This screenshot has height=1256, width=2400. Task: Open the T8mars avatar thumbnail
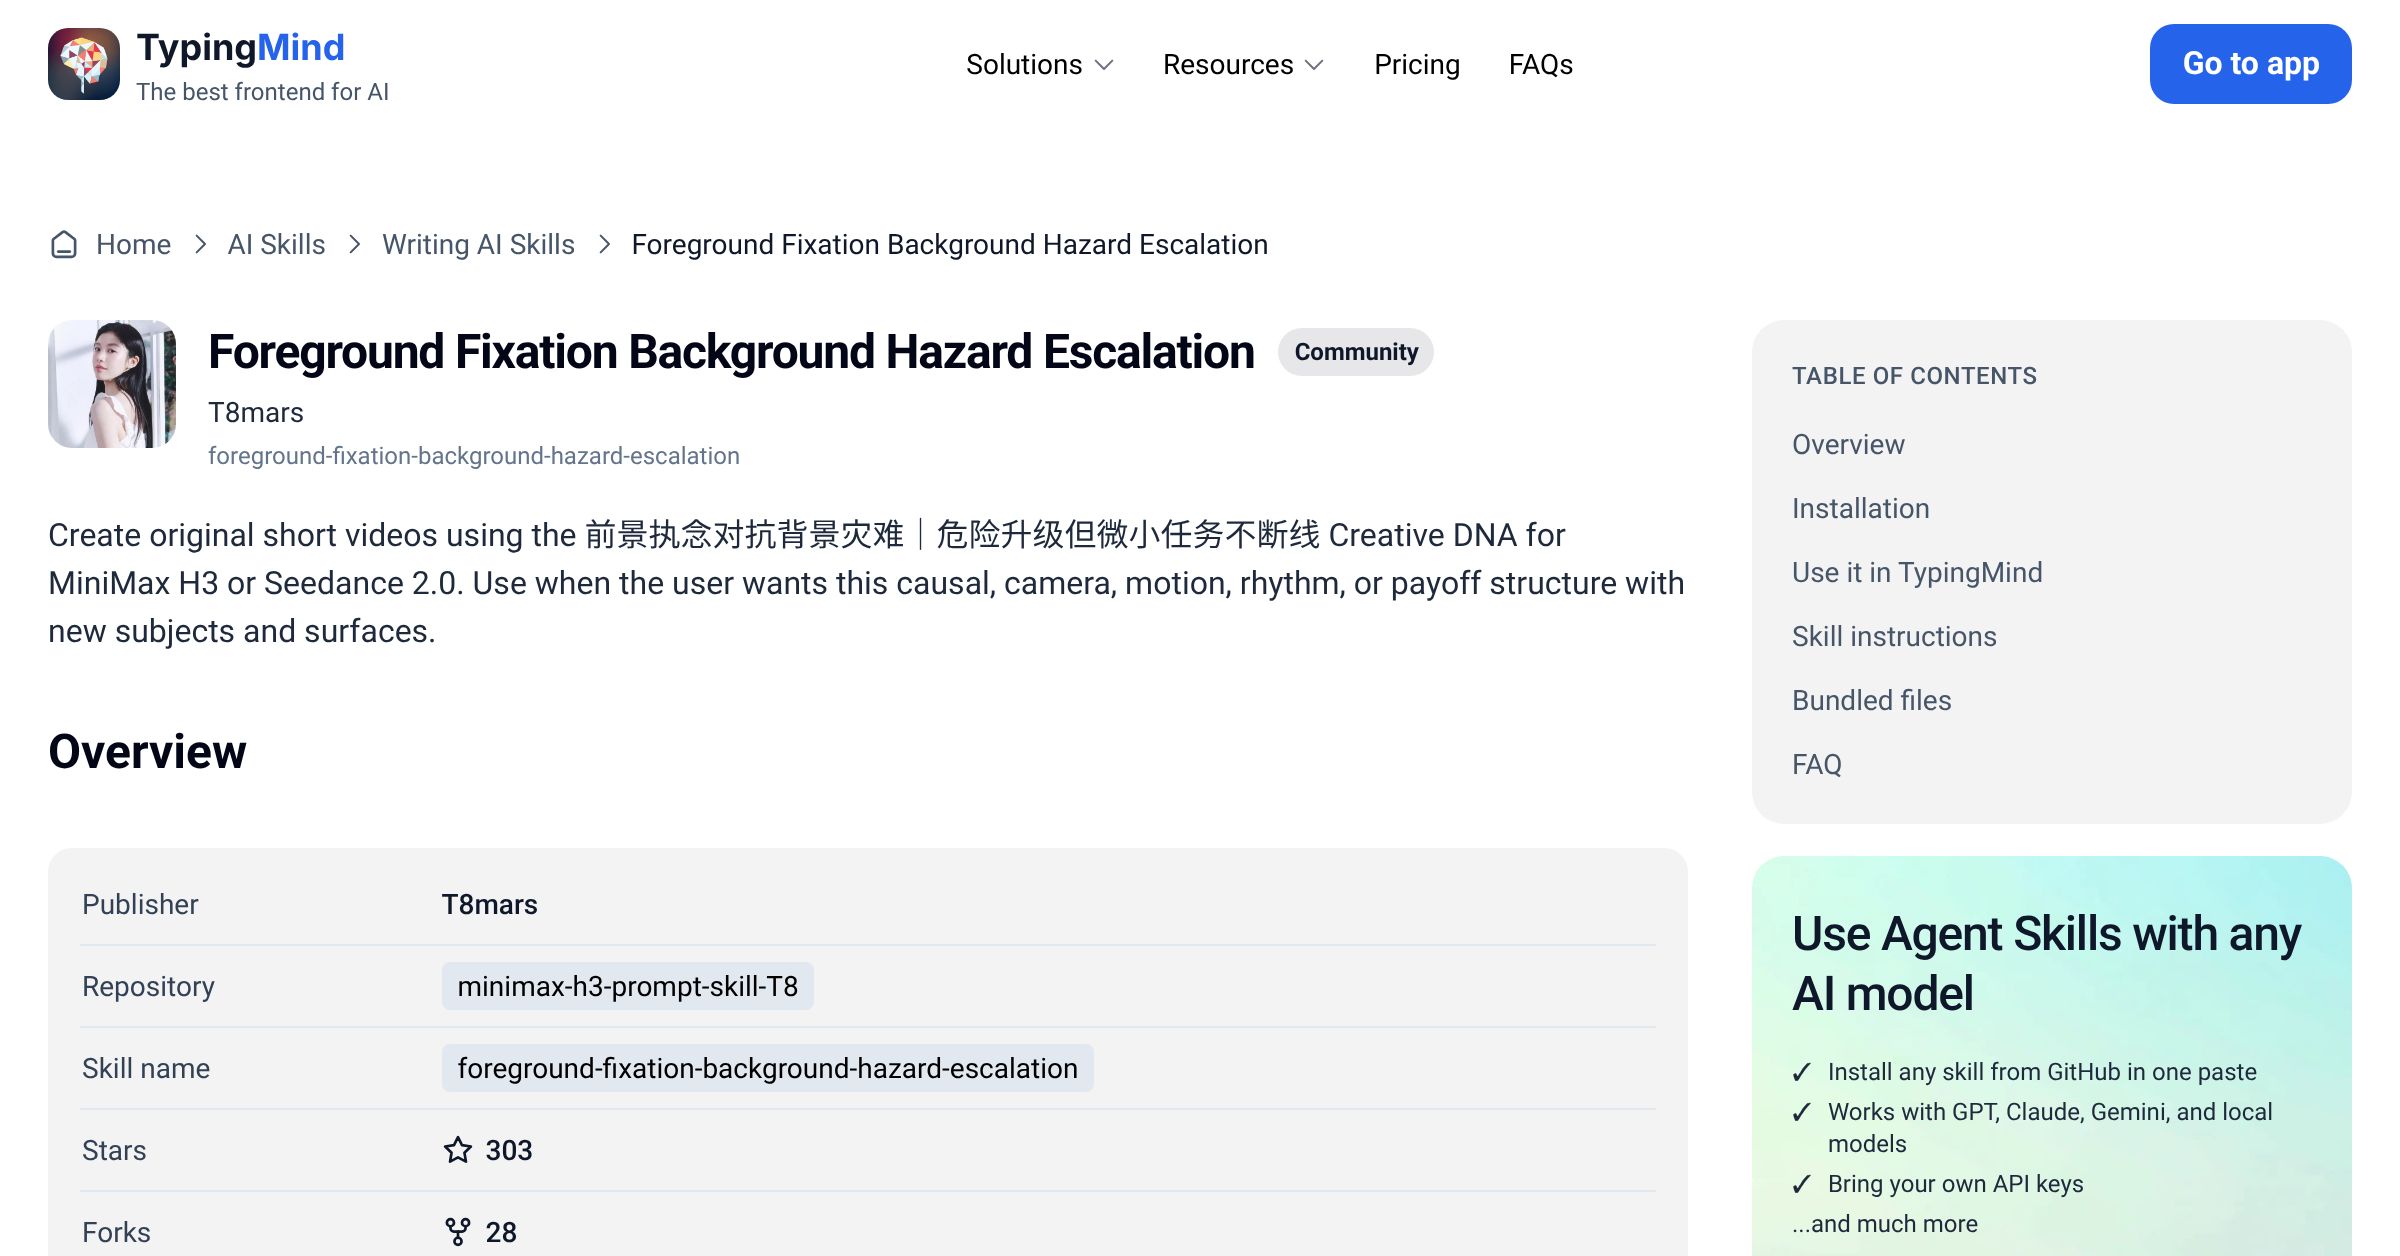point(112,384)
